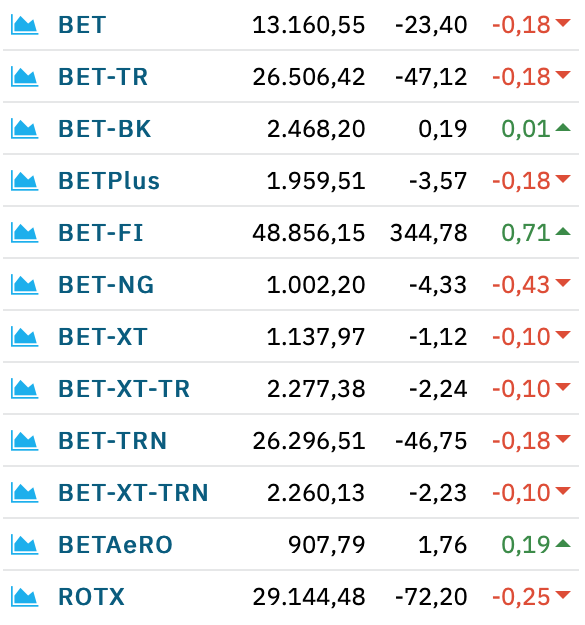Open the chart icon for ROTX
Image resolution: width=585 pixels, height=625 pixels.
[x=24, y=597]
